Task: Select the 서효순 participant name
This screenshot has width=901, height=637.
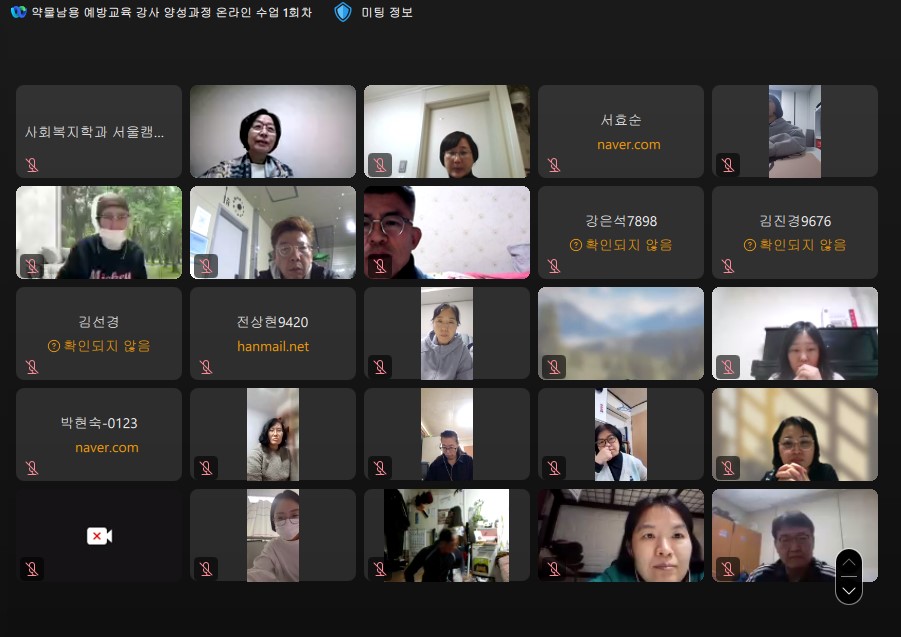Action: (x=621, y=120)
